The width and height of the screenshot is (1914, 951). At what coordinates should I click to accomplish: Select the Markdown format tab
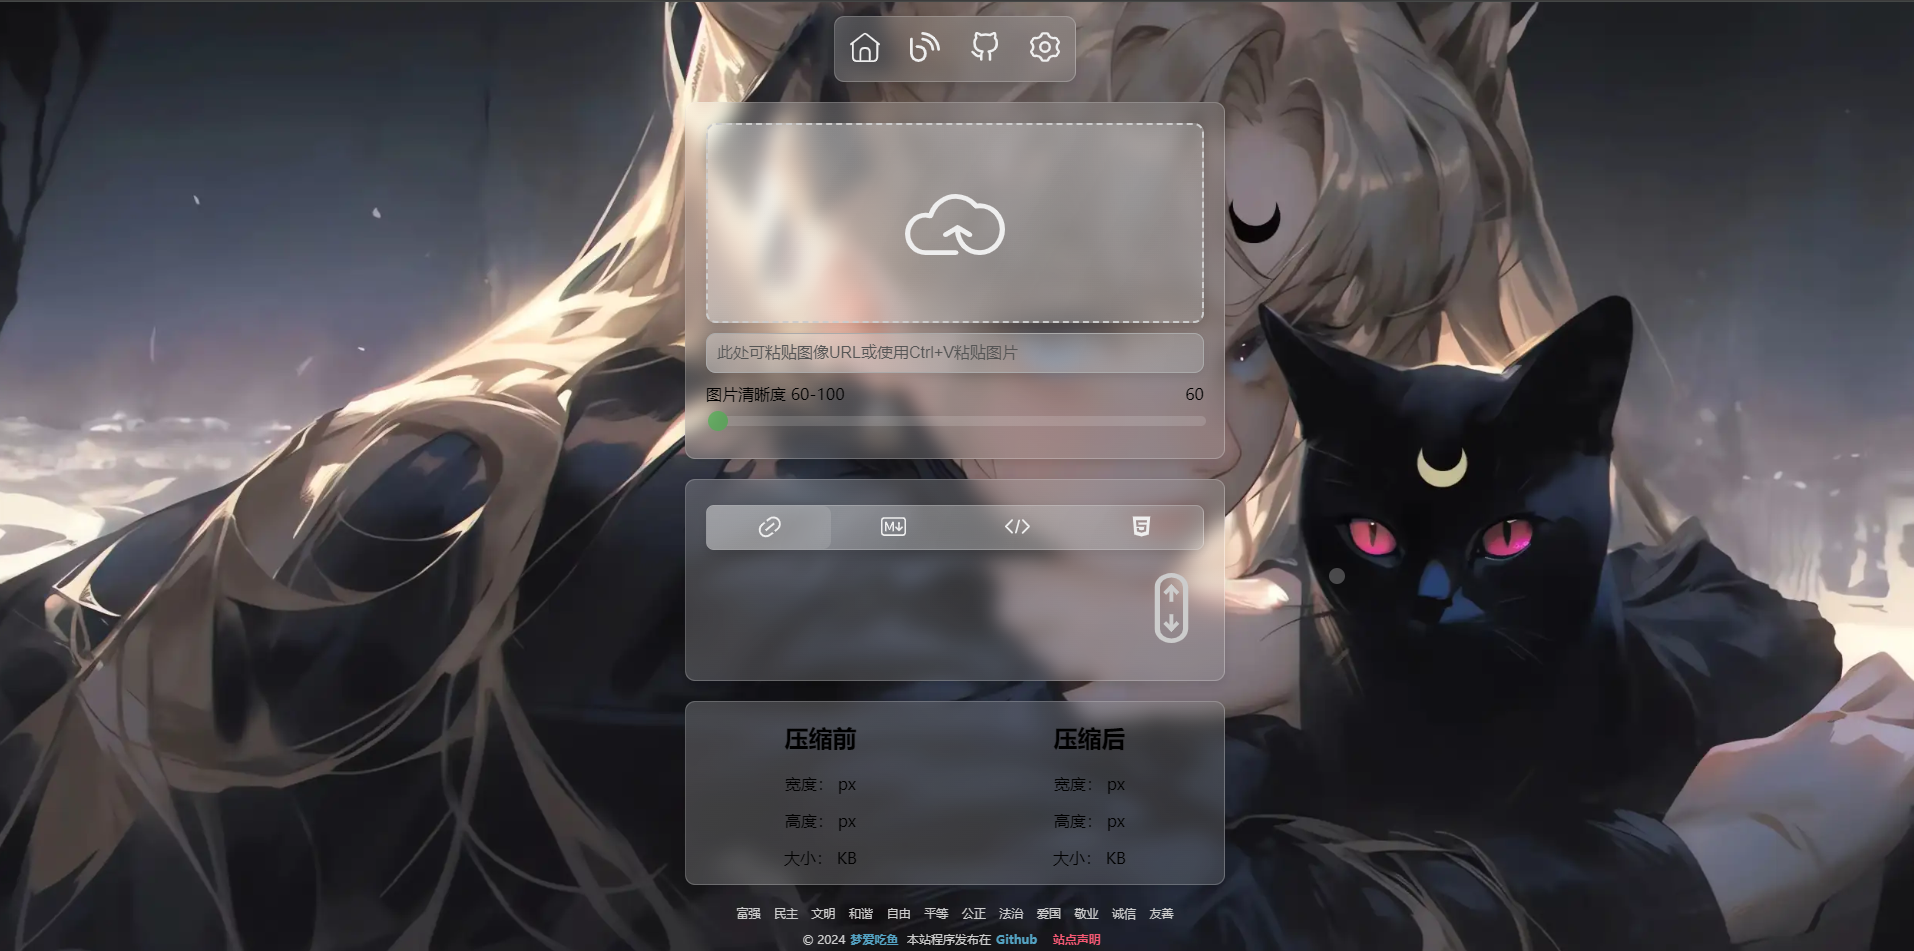(893, 527)
